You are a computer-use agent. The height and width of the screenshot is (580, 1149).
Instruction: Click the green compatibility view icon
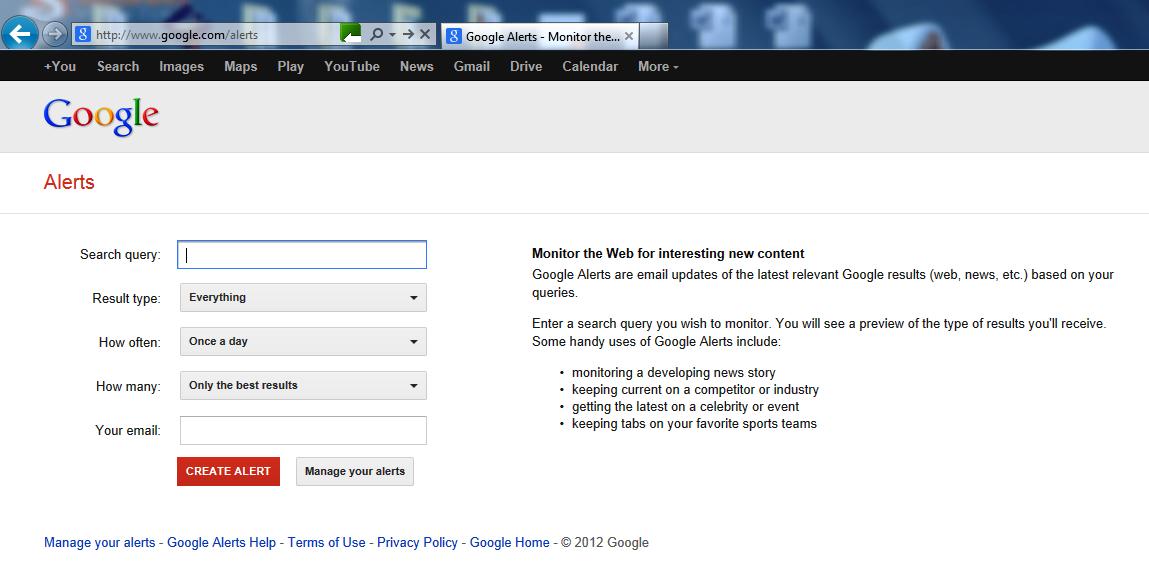351,34
